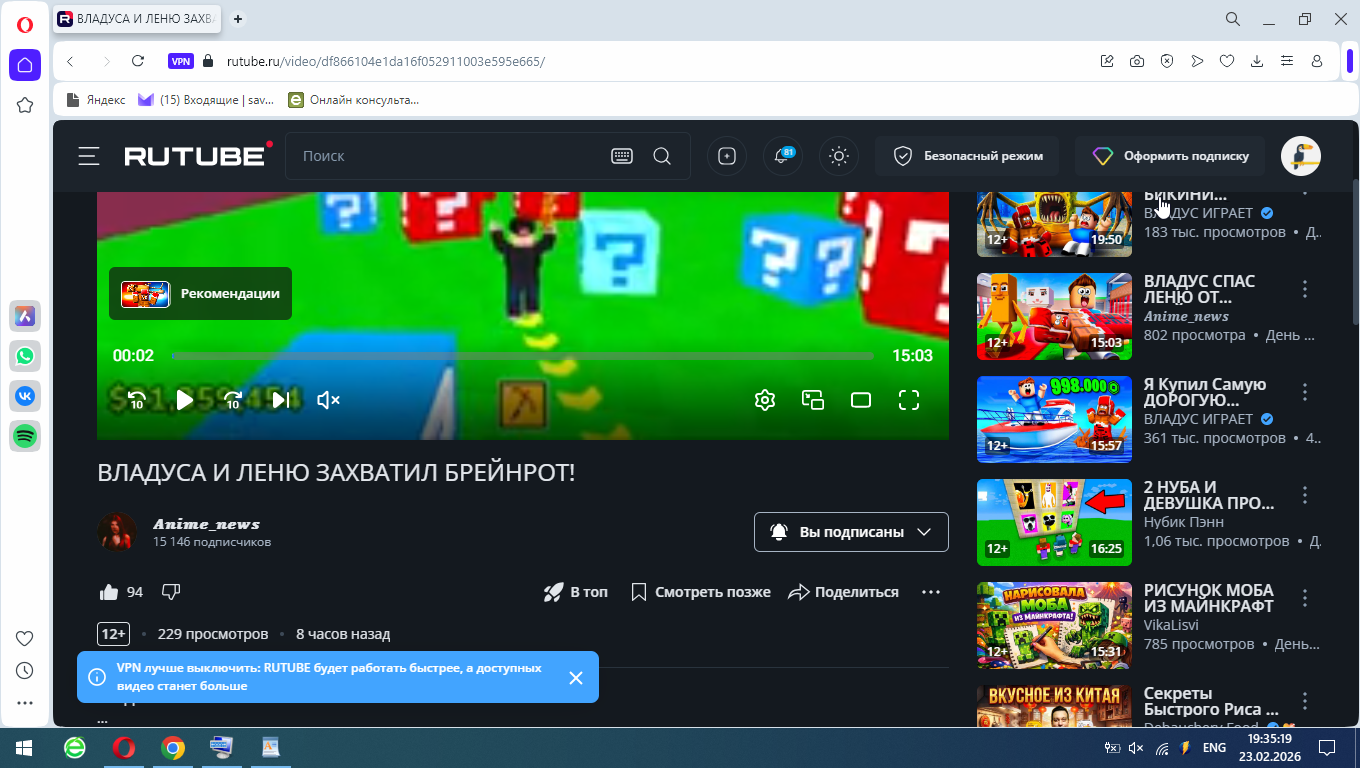The width and height of the screenshot is (1360, 768).
Task: Add page to Opera bookmarks heart
Action: click(1227, 61)
